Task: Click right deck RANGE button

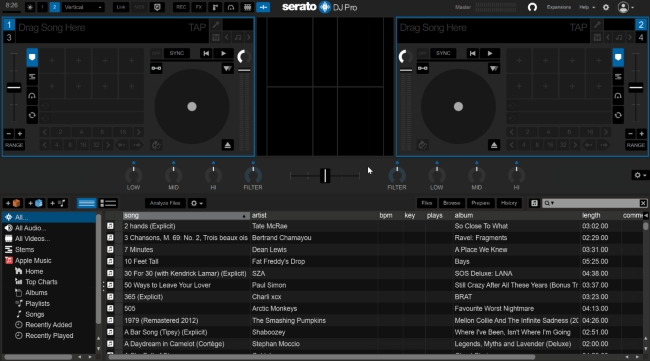Action: click(635, 145)
